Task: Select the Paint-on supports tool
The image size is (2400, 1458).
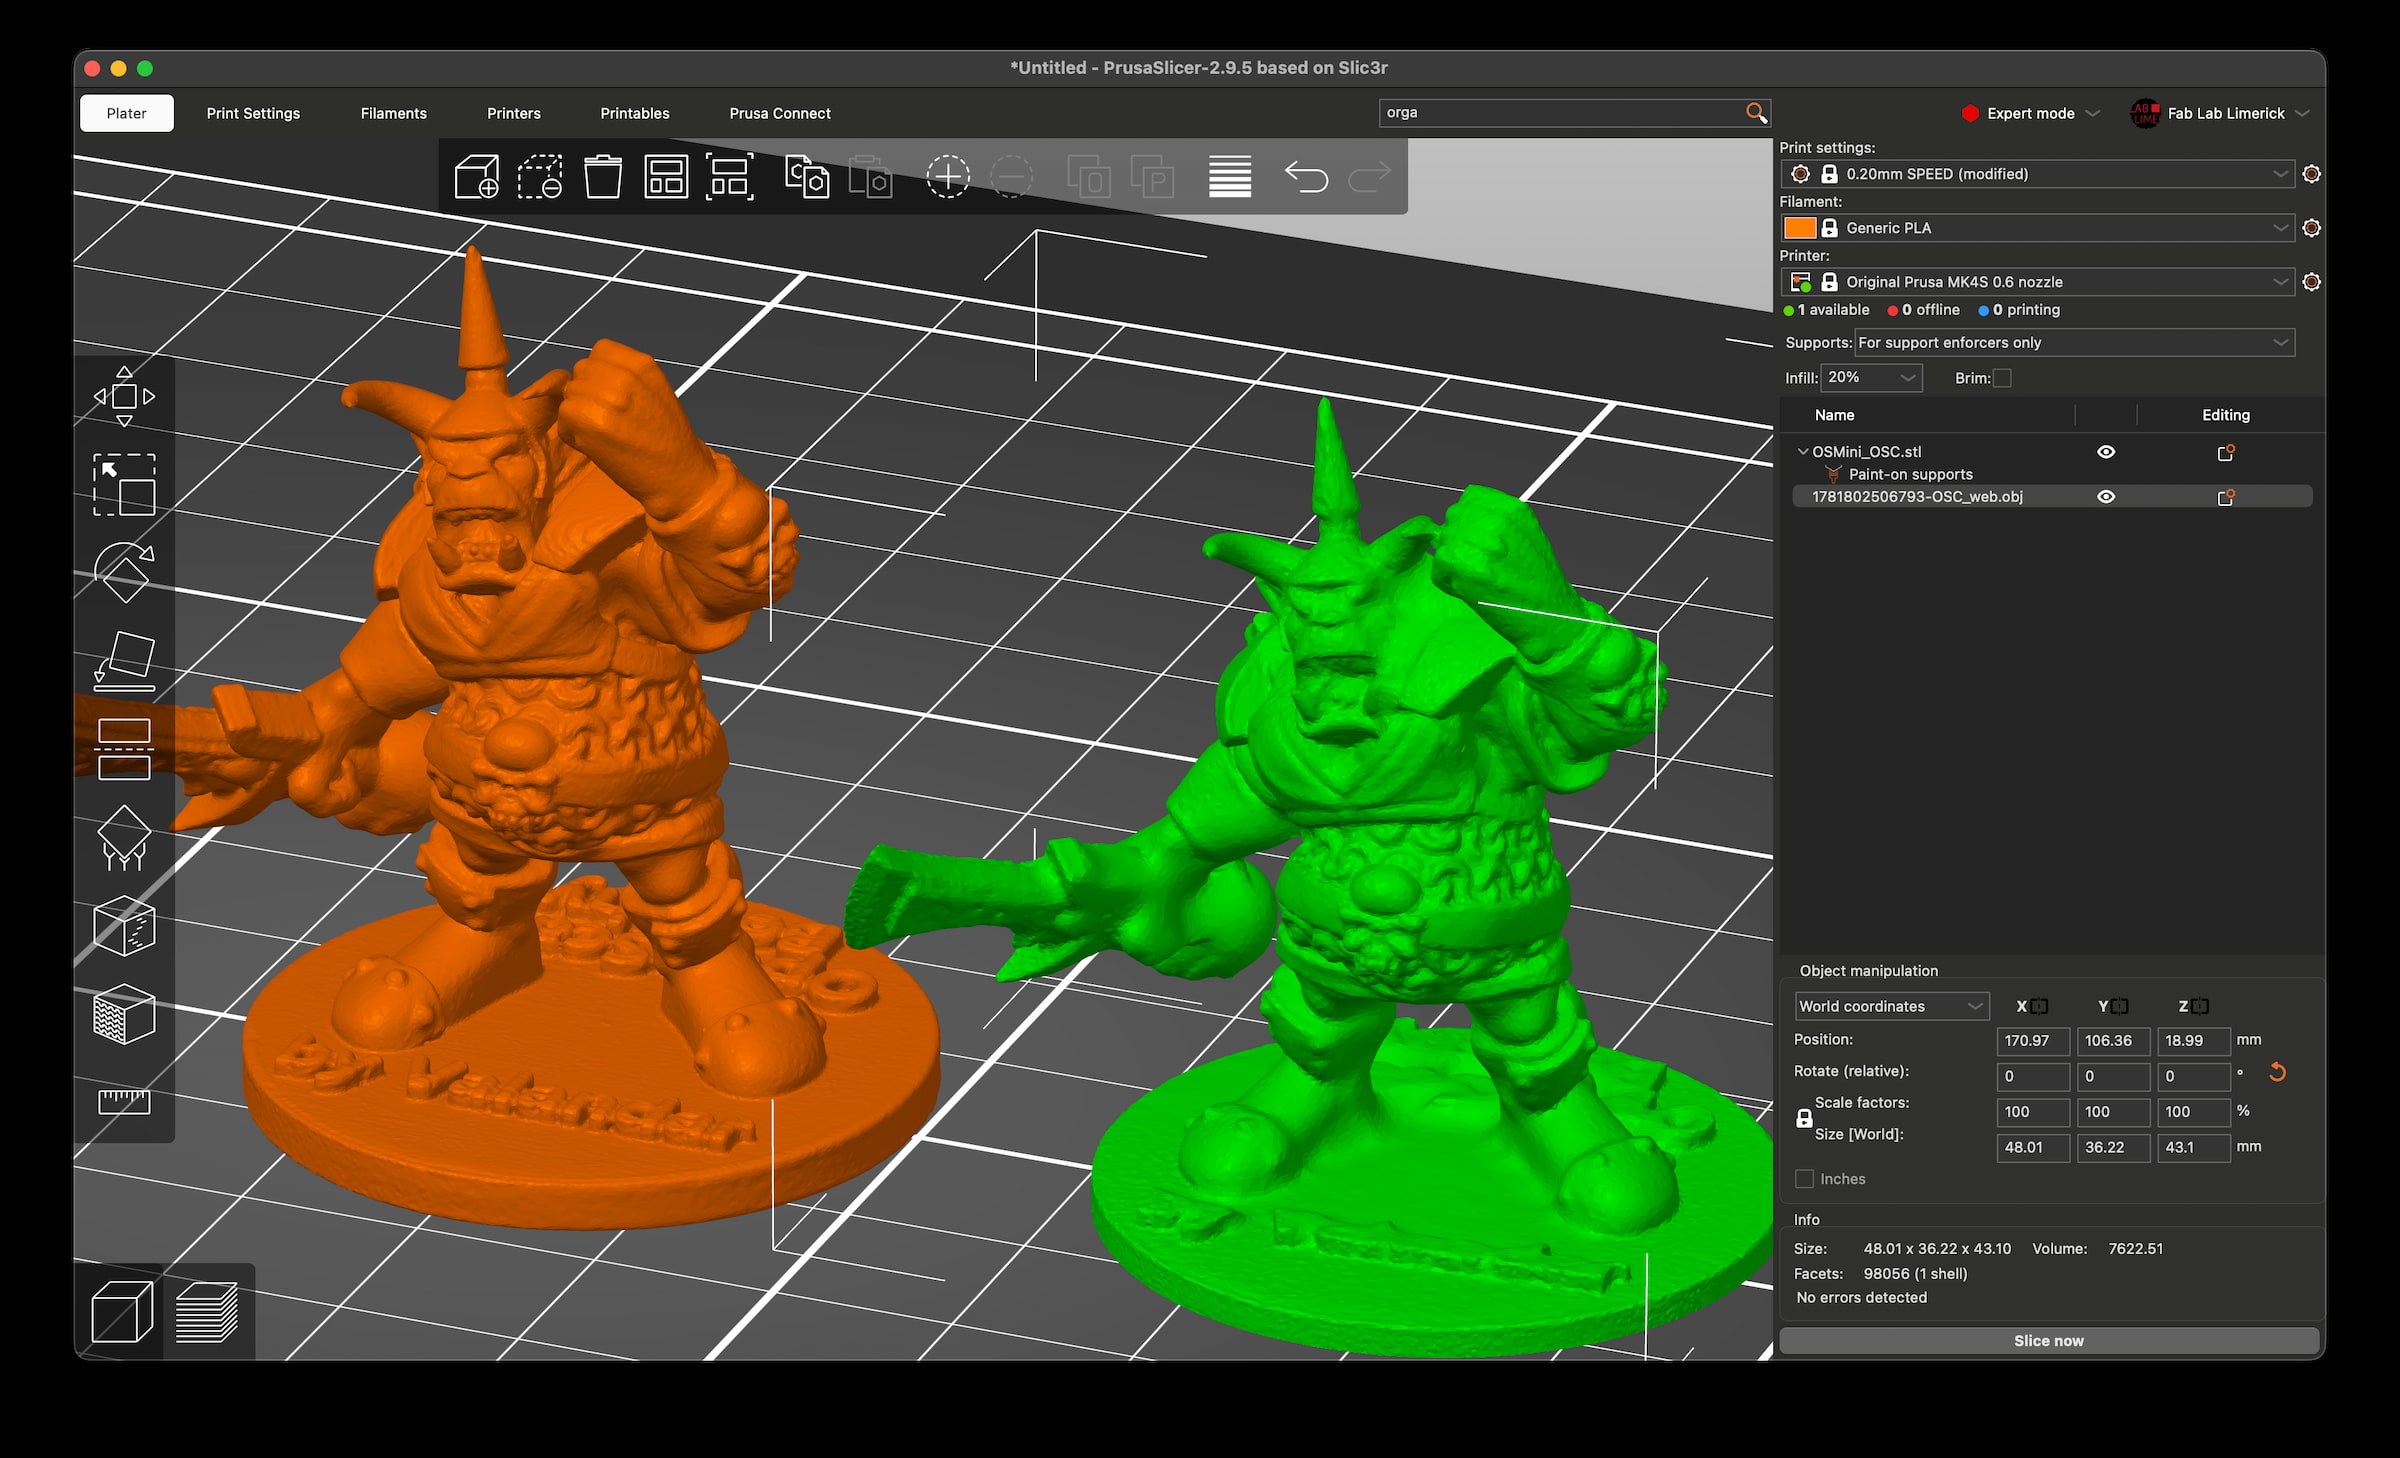Action: pos(124,838)
